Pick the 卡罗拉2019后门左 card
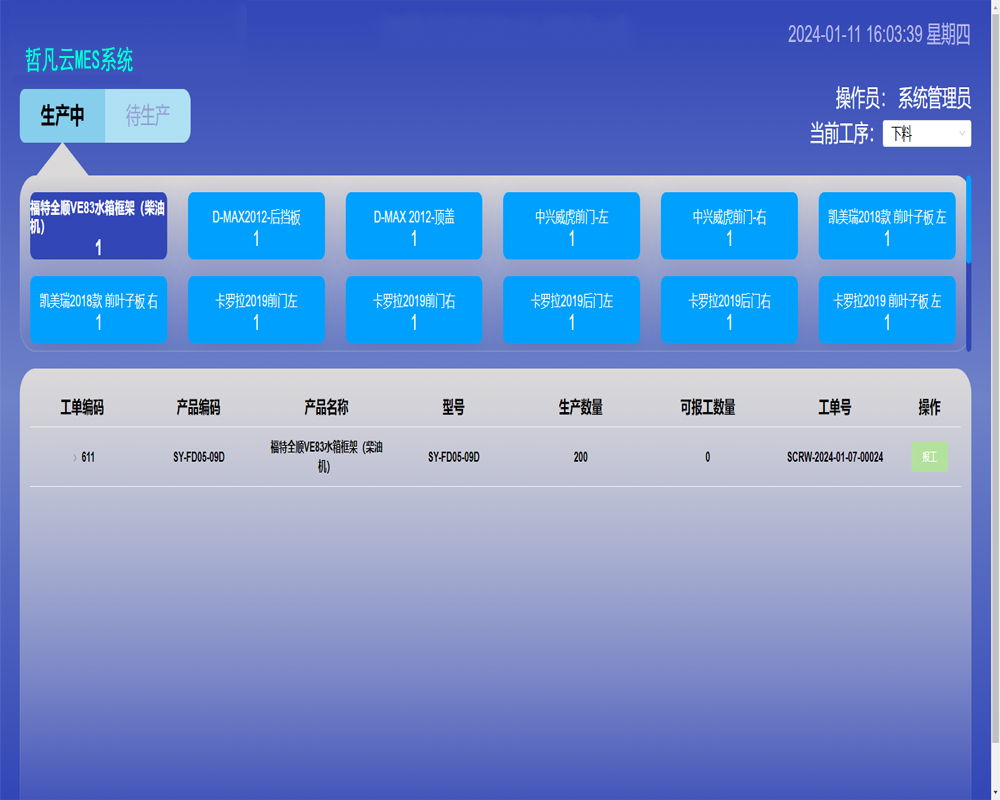This screenshot has width=1000, height=800. click(x=571, y=310)
